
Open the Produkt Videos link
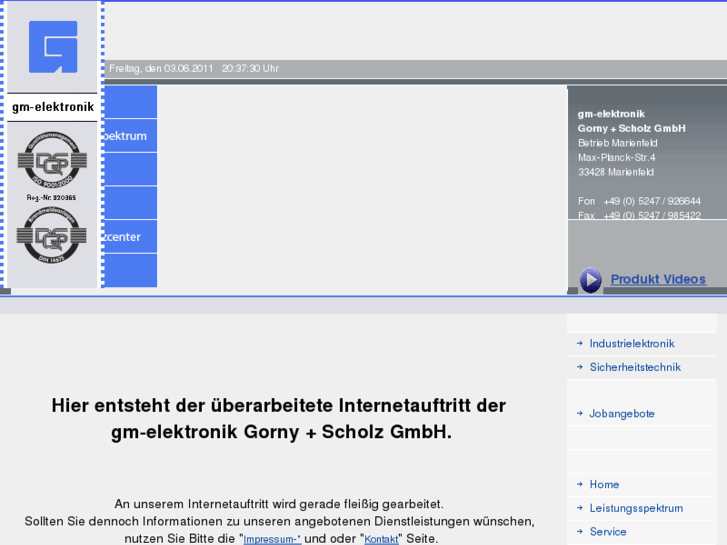pos(658,279)
